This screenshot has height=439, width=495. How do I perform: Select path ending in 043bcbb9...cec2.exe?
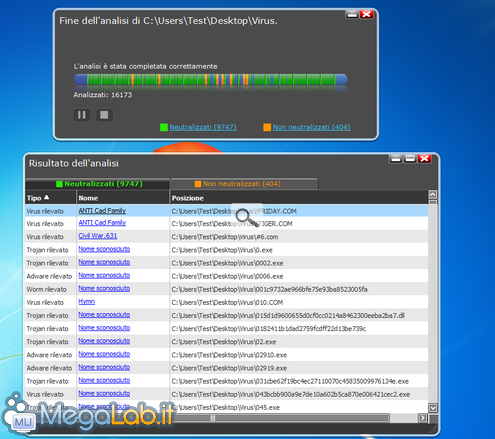click(x=291, y=394)
